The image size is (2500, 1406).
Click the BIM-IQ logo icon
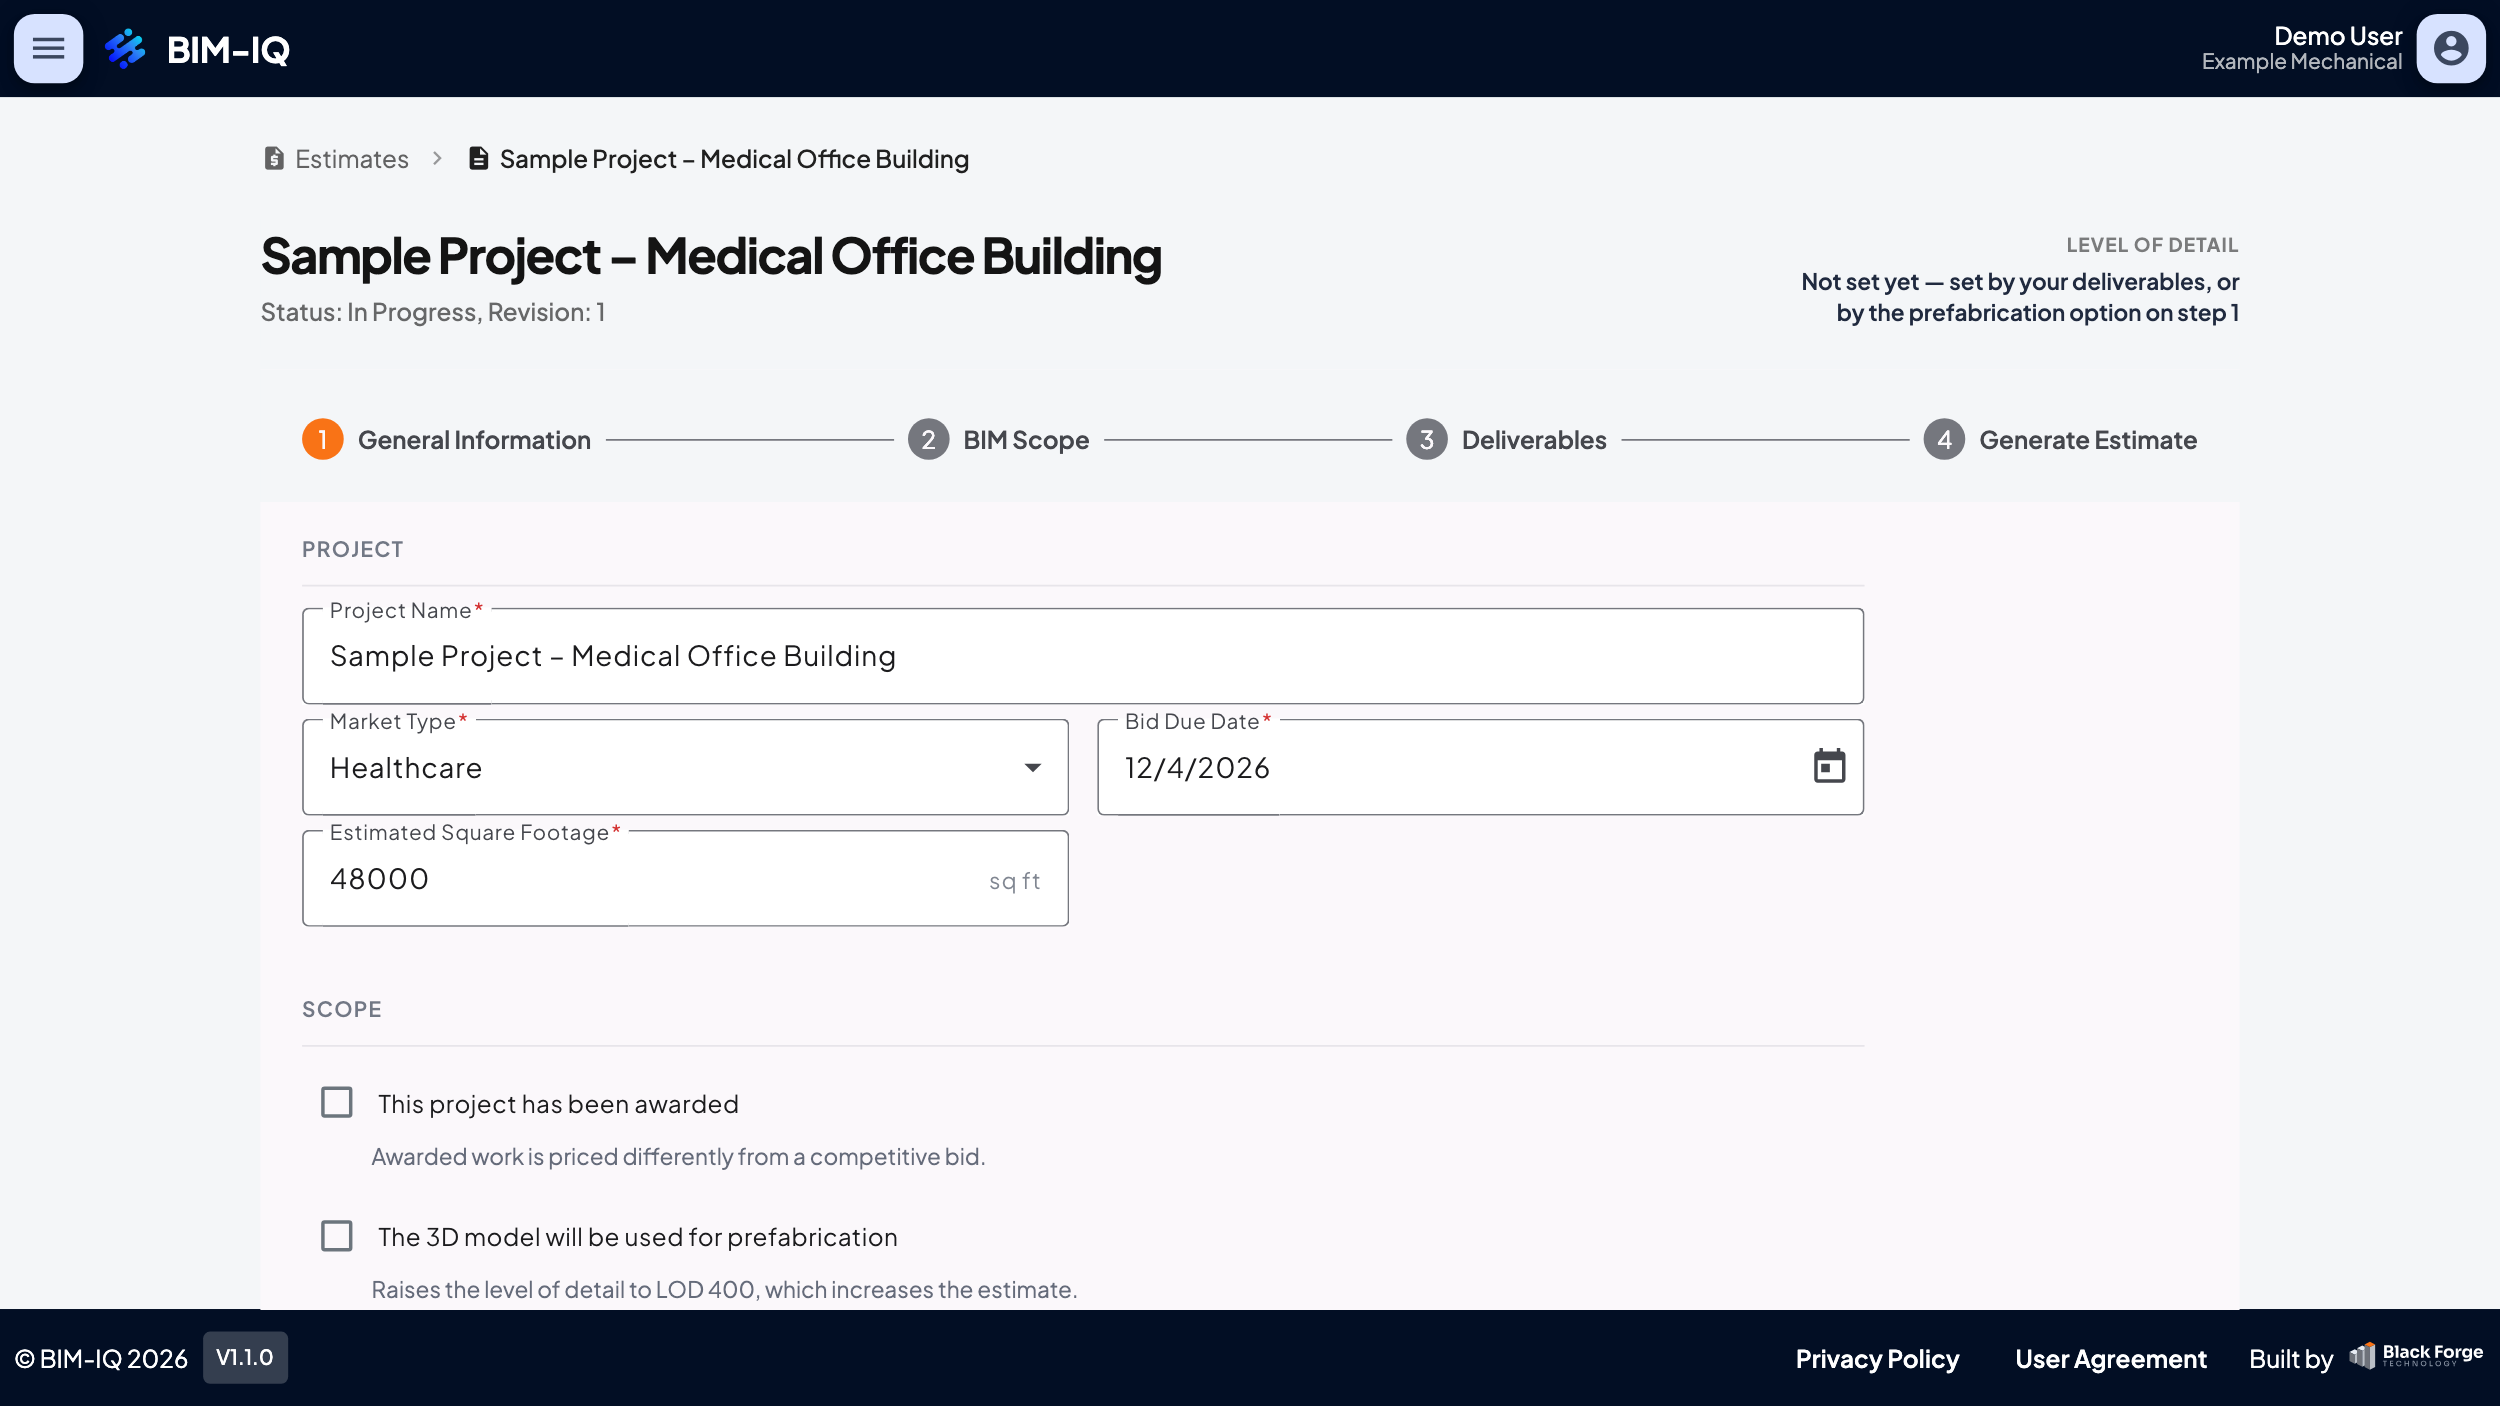point(126,48)
